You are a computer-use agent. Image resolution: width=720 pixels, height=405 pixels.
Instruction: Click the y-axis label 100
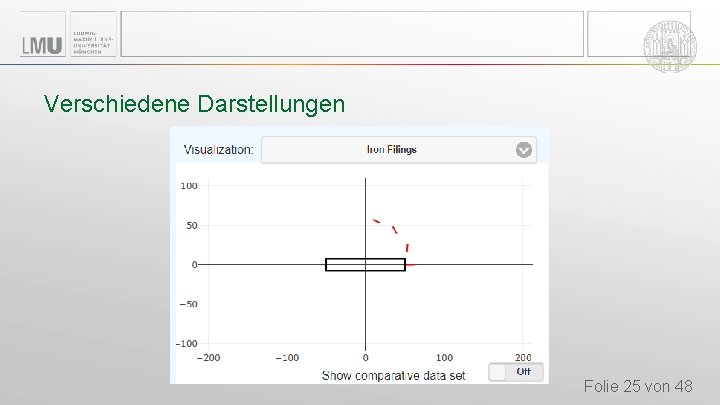(x=189, y=186)
